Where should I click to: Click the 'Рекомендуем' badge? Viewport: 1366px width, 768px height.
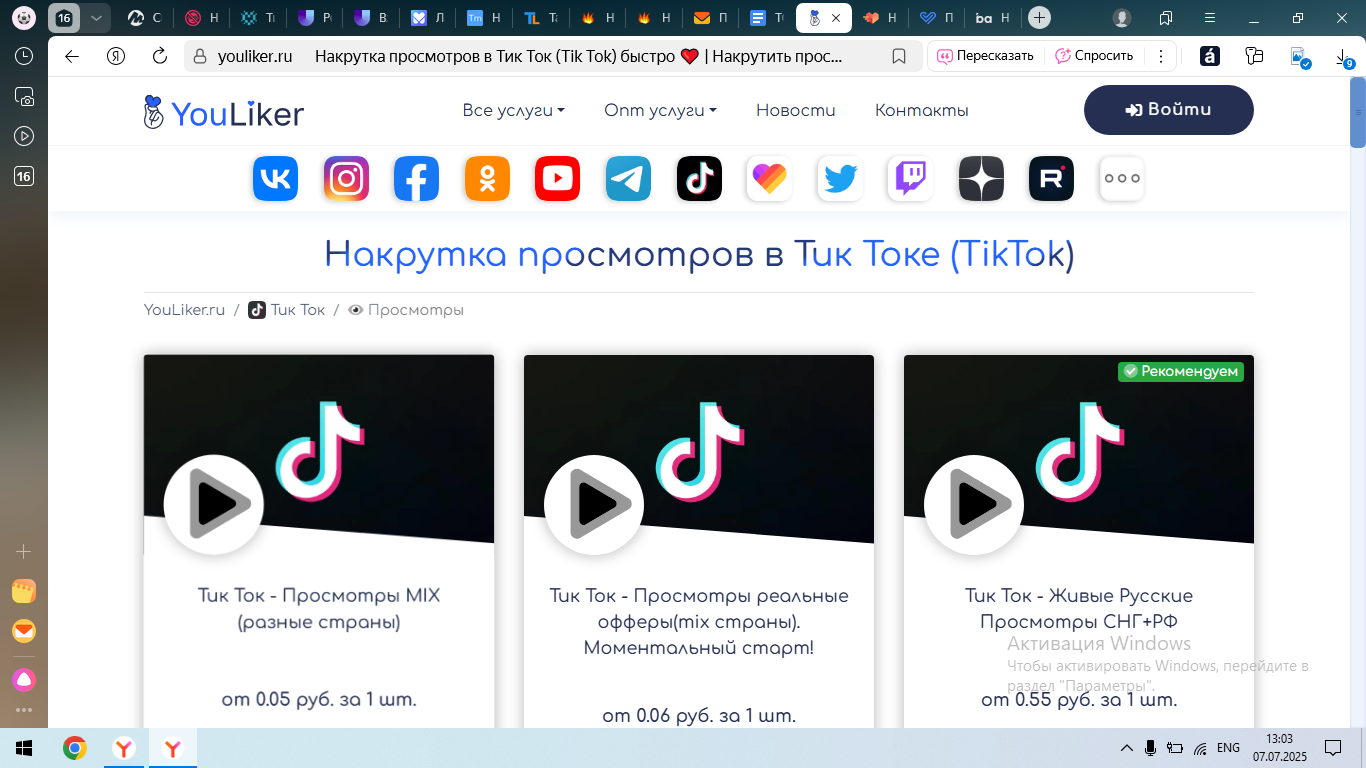1181,372
